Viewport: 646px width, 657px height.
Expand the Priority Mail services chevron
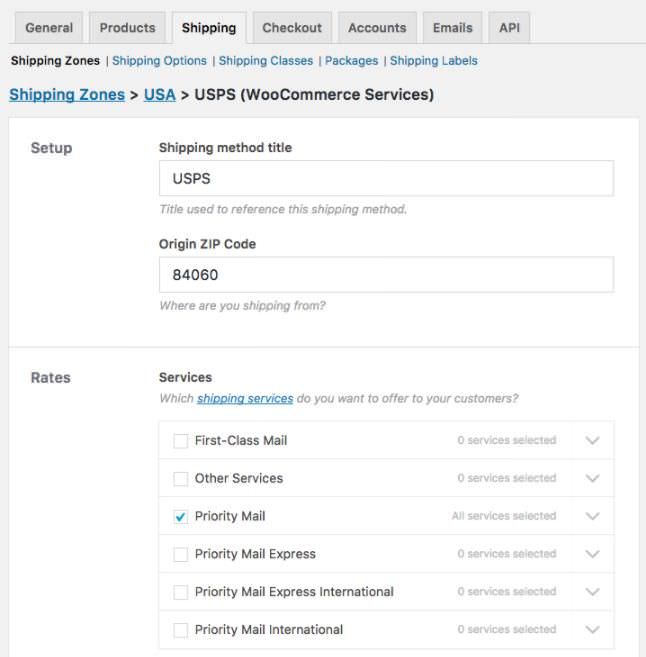[x=592, y=516]
